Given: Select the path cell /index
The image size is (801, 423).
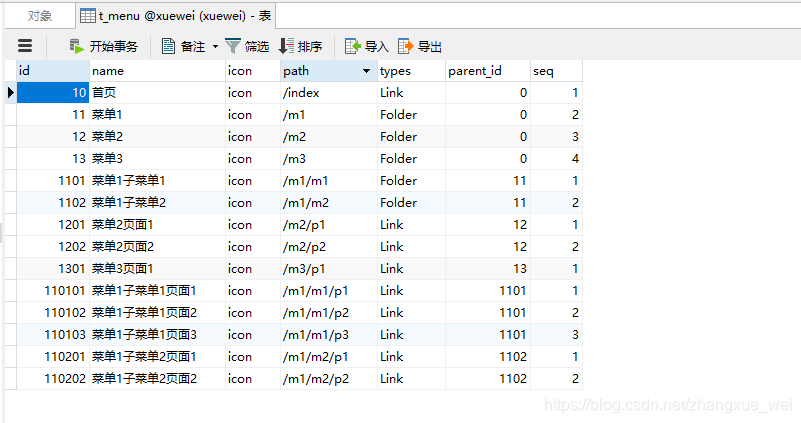Looking at the screenshot, I should click(x=329, y=92).
